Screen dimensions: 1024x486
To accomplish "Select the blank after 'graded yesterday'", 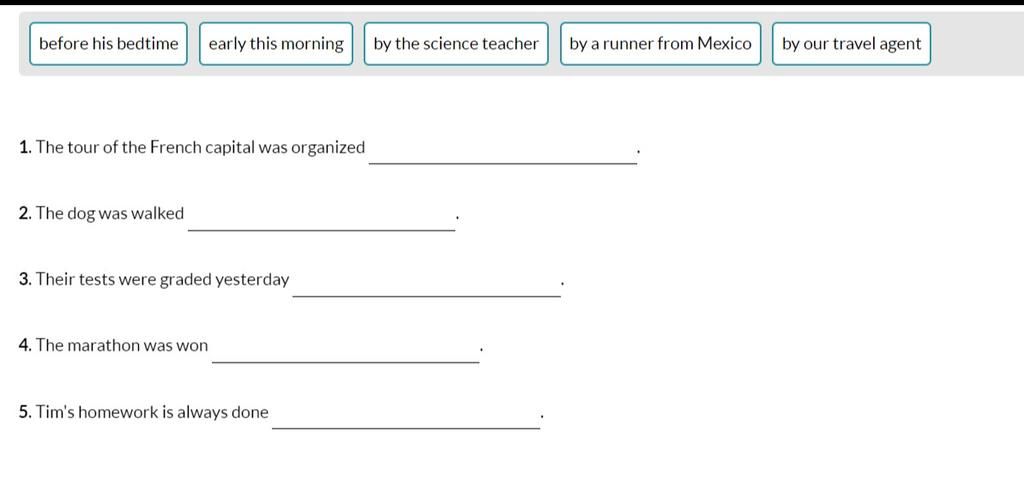I will 426,284.
